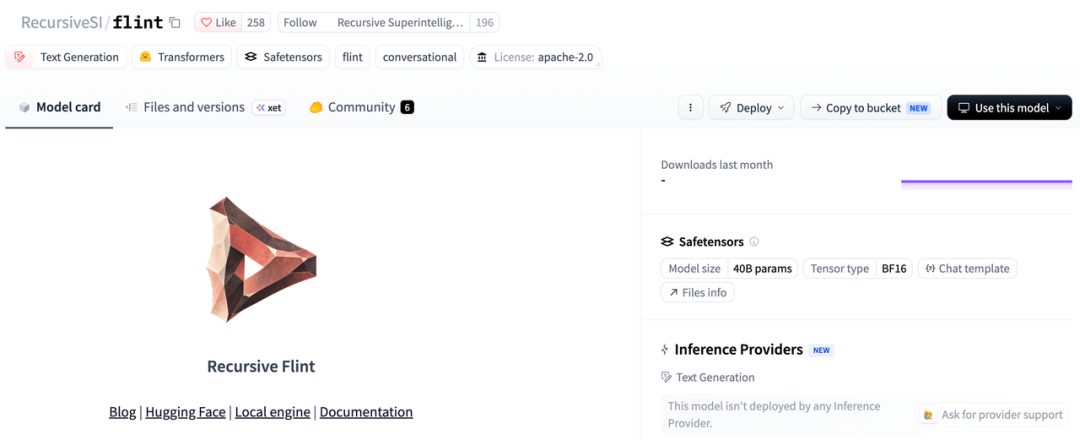Click the Model card cube icon

pyautogui.click(x=24, y=107)
